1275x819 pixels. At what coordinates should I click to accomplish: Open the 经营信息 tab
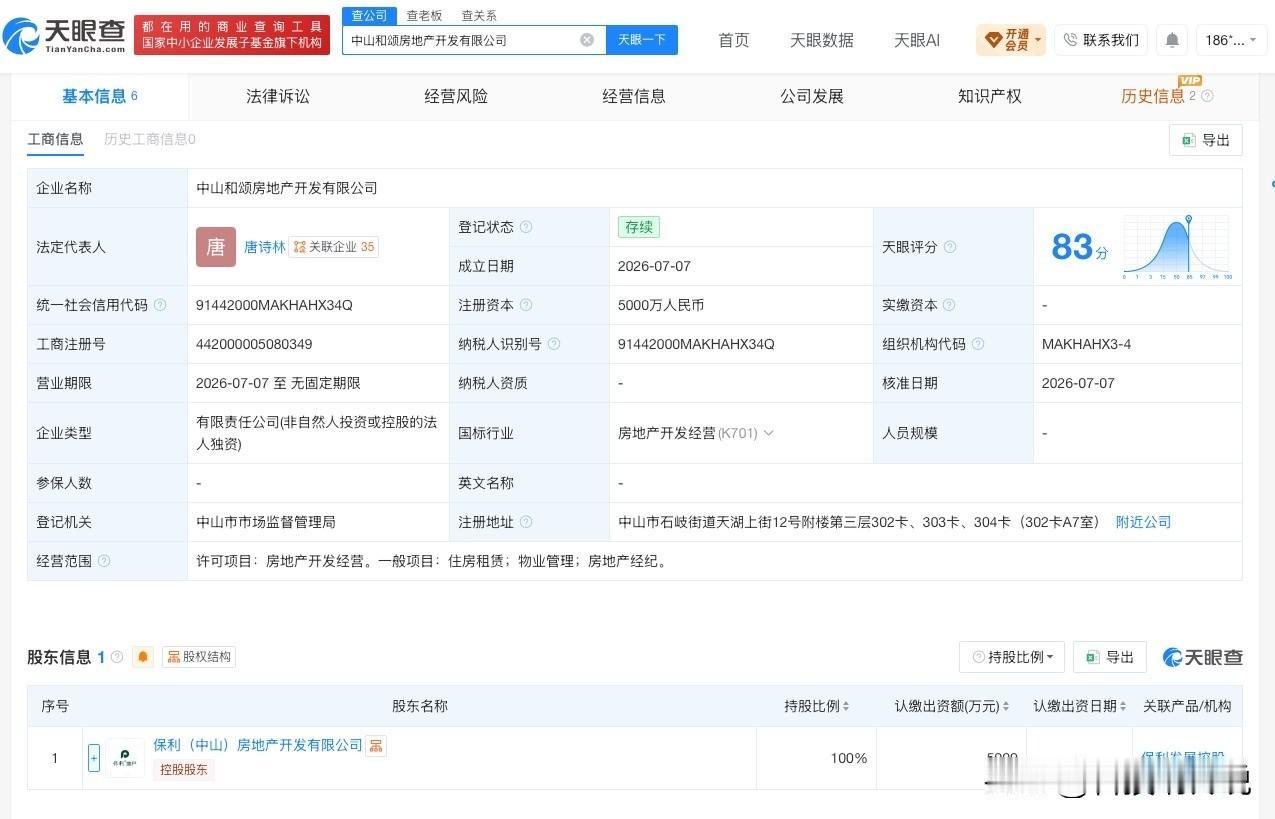pos(634,96)
